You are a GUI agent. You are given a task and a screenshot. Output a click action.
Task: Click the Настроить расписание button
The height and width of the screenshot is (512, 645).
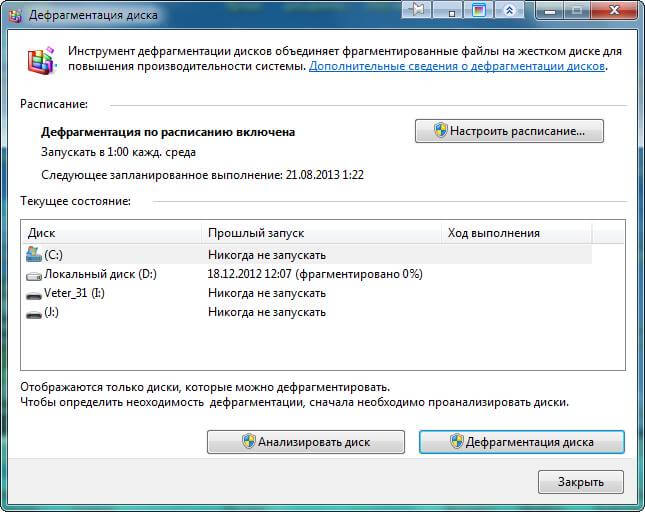pyautogui.click(x=509, y=131)
